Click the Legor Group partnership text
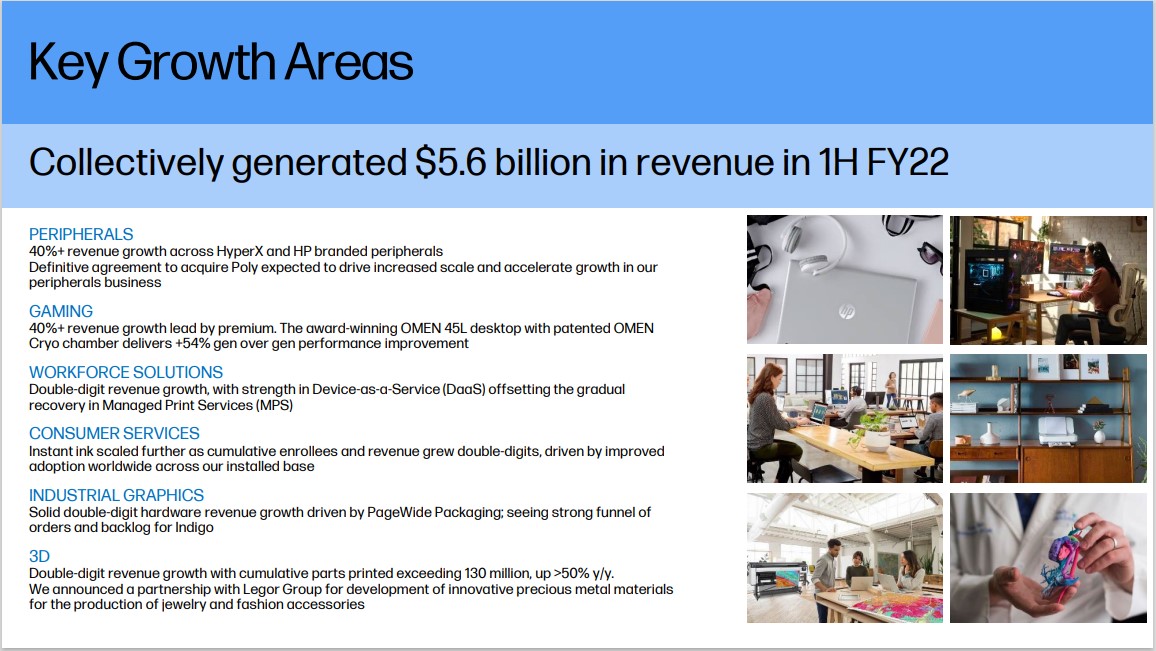1156x651 pixels. tap(351, 596)
